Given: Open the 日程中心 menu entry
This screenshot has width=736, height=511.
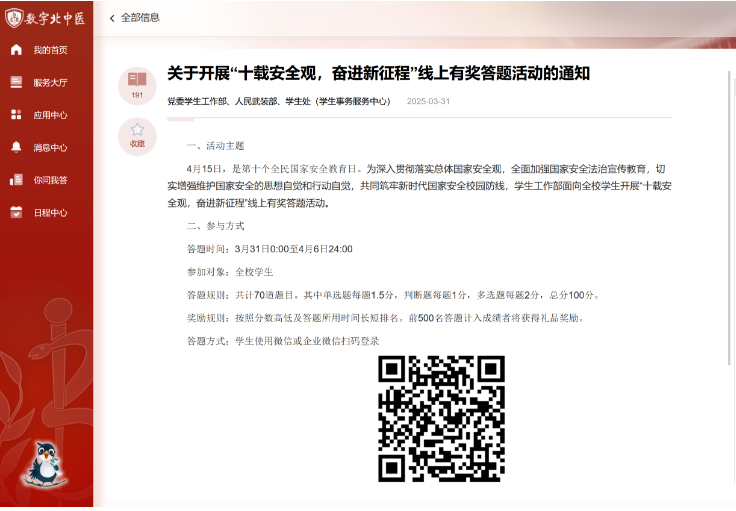Looking at the screenshot, I should click(50, 213).
